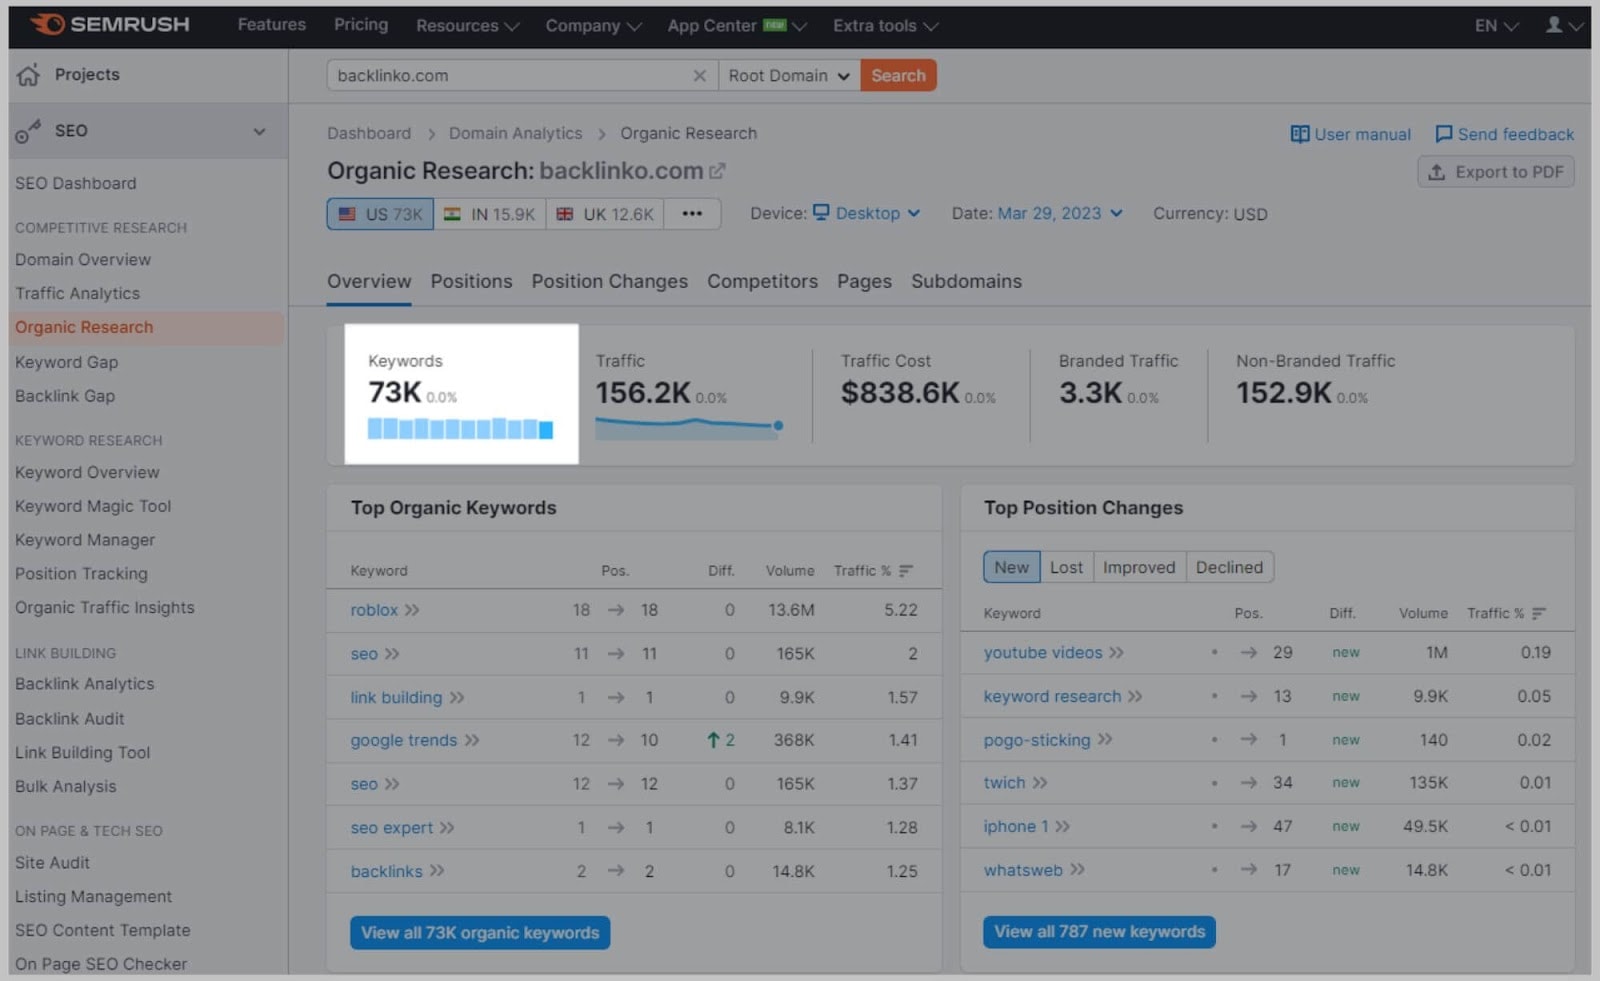Image resolution: width=1600 pixels, height=981 pixels.
Task: Click the double chevron next to roblox
Action: (x=412, y=610)
